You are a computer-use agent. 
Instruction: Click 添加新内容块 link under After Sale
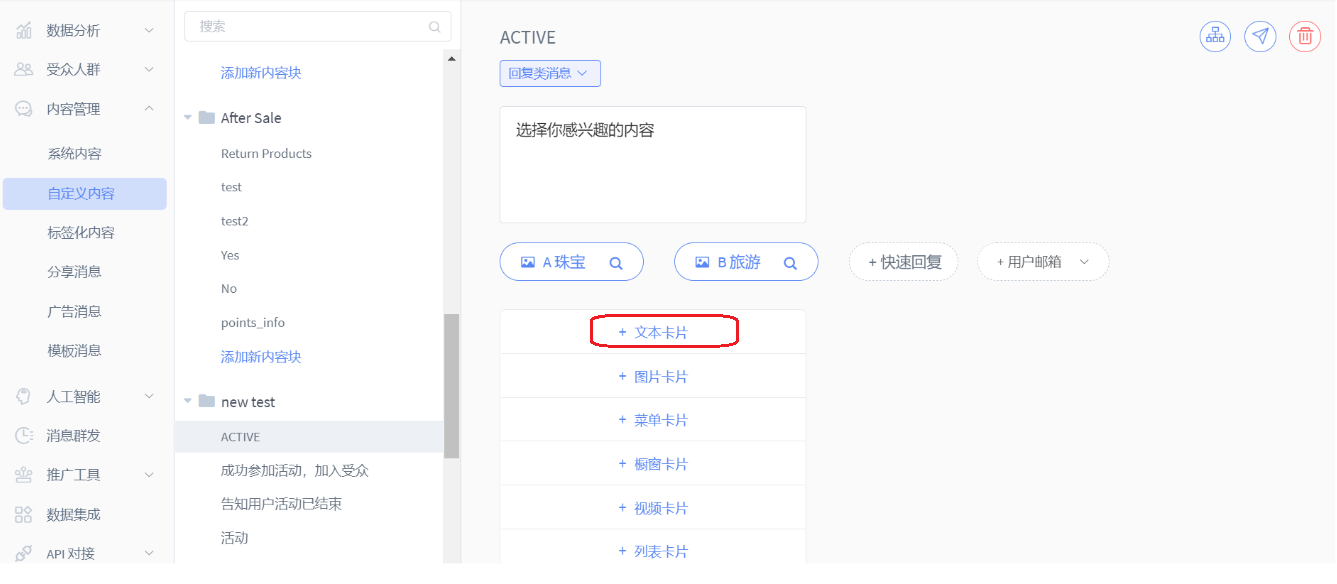[x=261, y=357]
